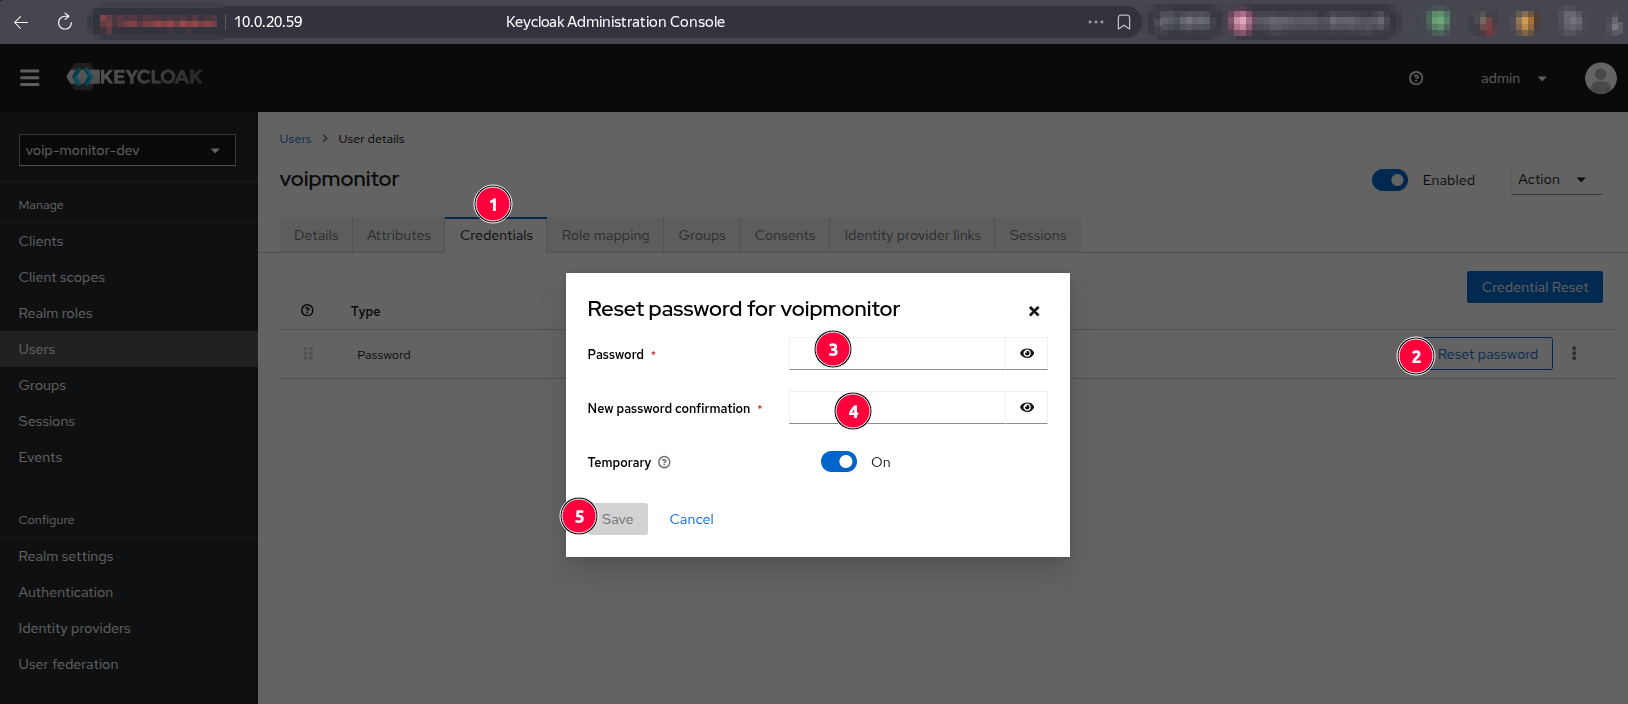
Task: Click the Keycloak logo
Action: point(135,77)
